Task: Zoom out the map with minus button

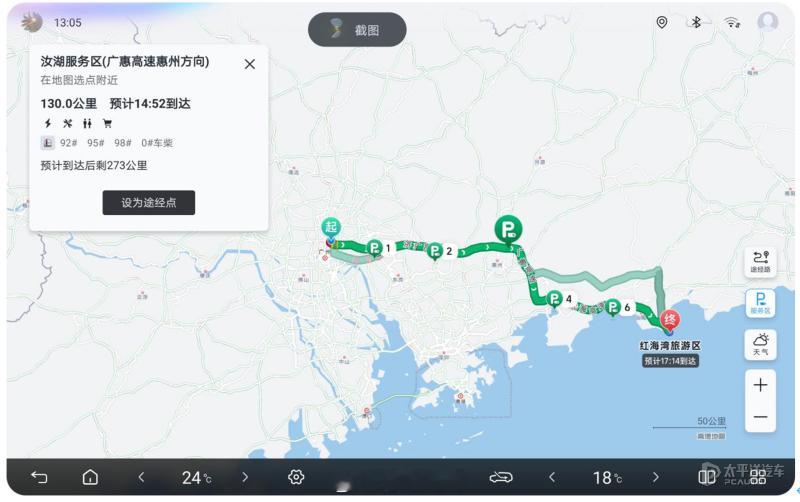Action: click(x=760, y=417)
